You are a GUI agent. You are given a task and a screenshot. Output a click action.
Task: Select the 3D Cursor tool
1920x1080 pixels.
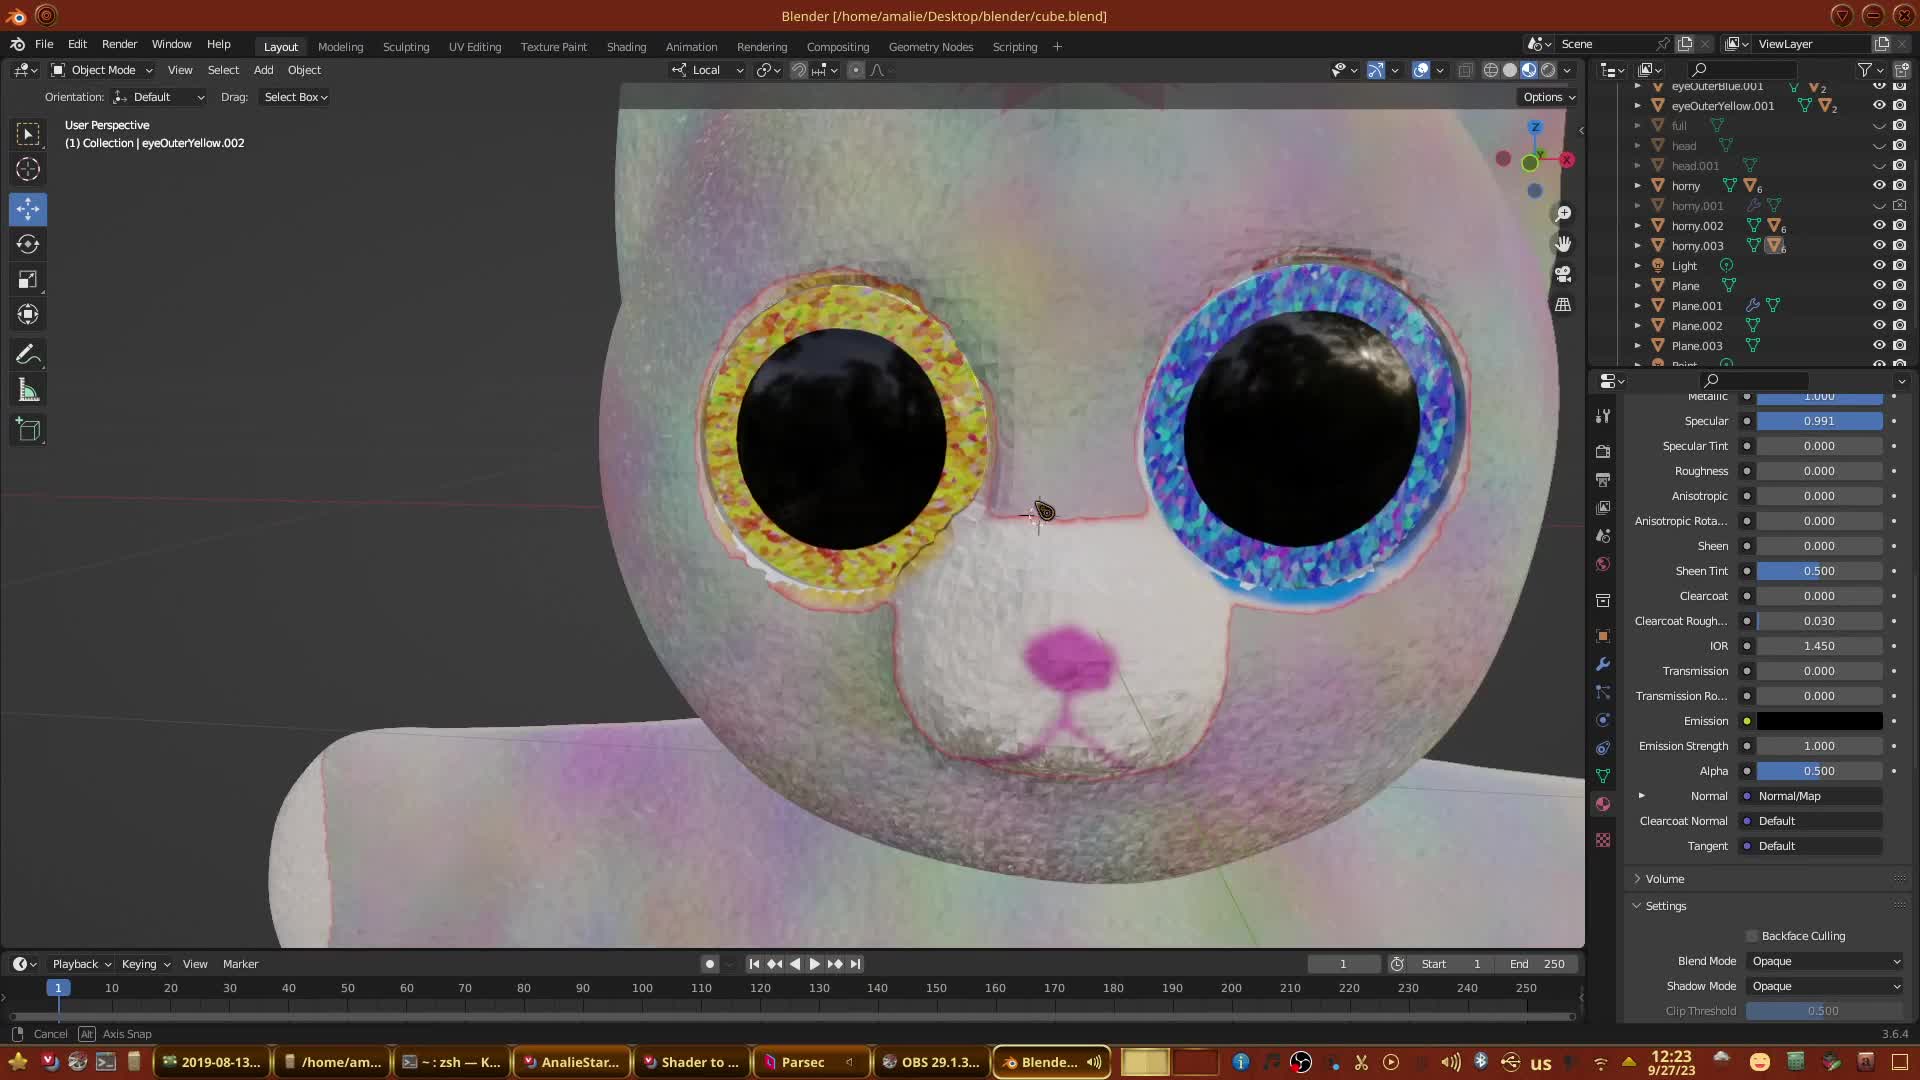tap(28, 169)
